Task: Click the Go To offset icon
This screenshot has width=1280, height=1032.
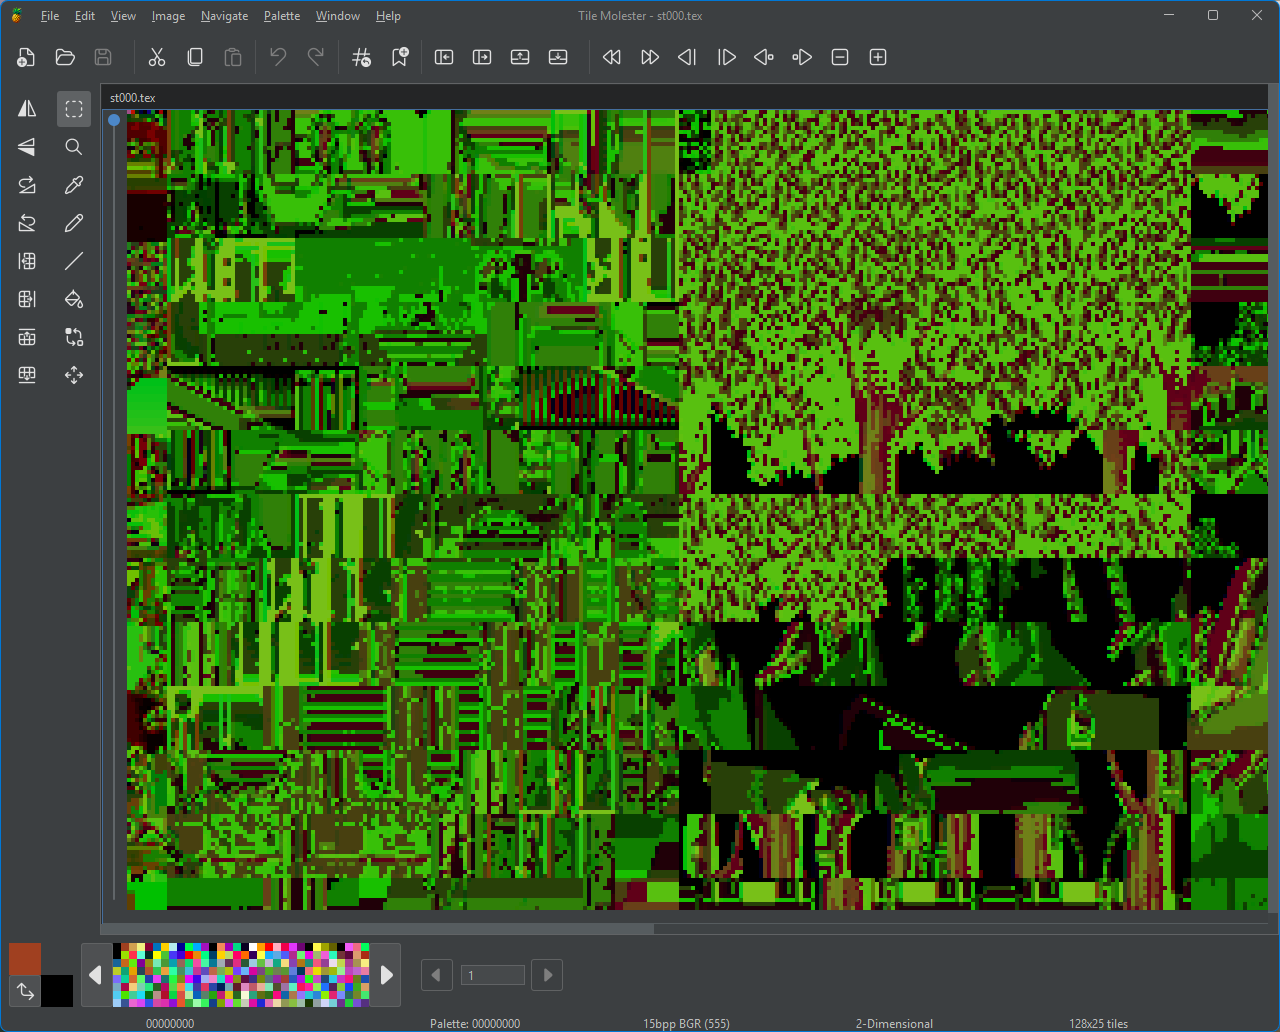Action: 362,57
